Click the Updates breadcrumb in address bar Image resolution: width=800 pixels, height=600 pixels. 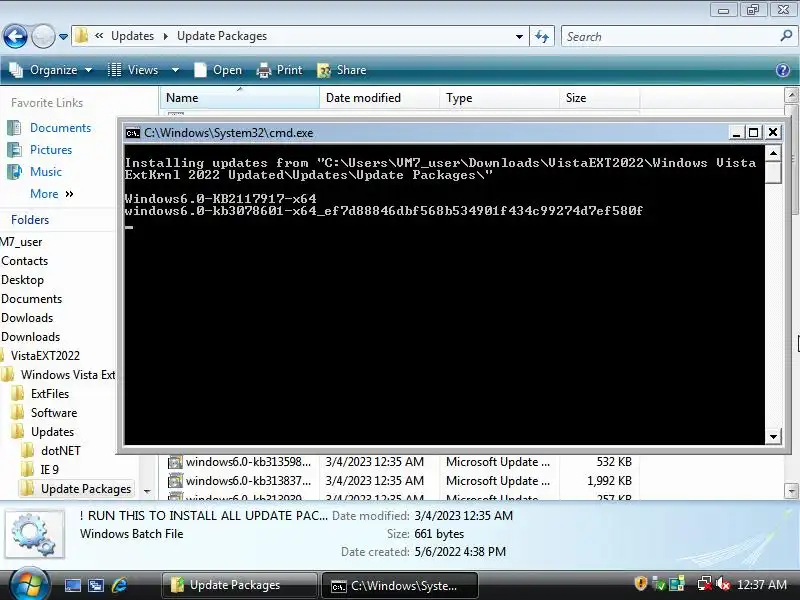point(132,36)
